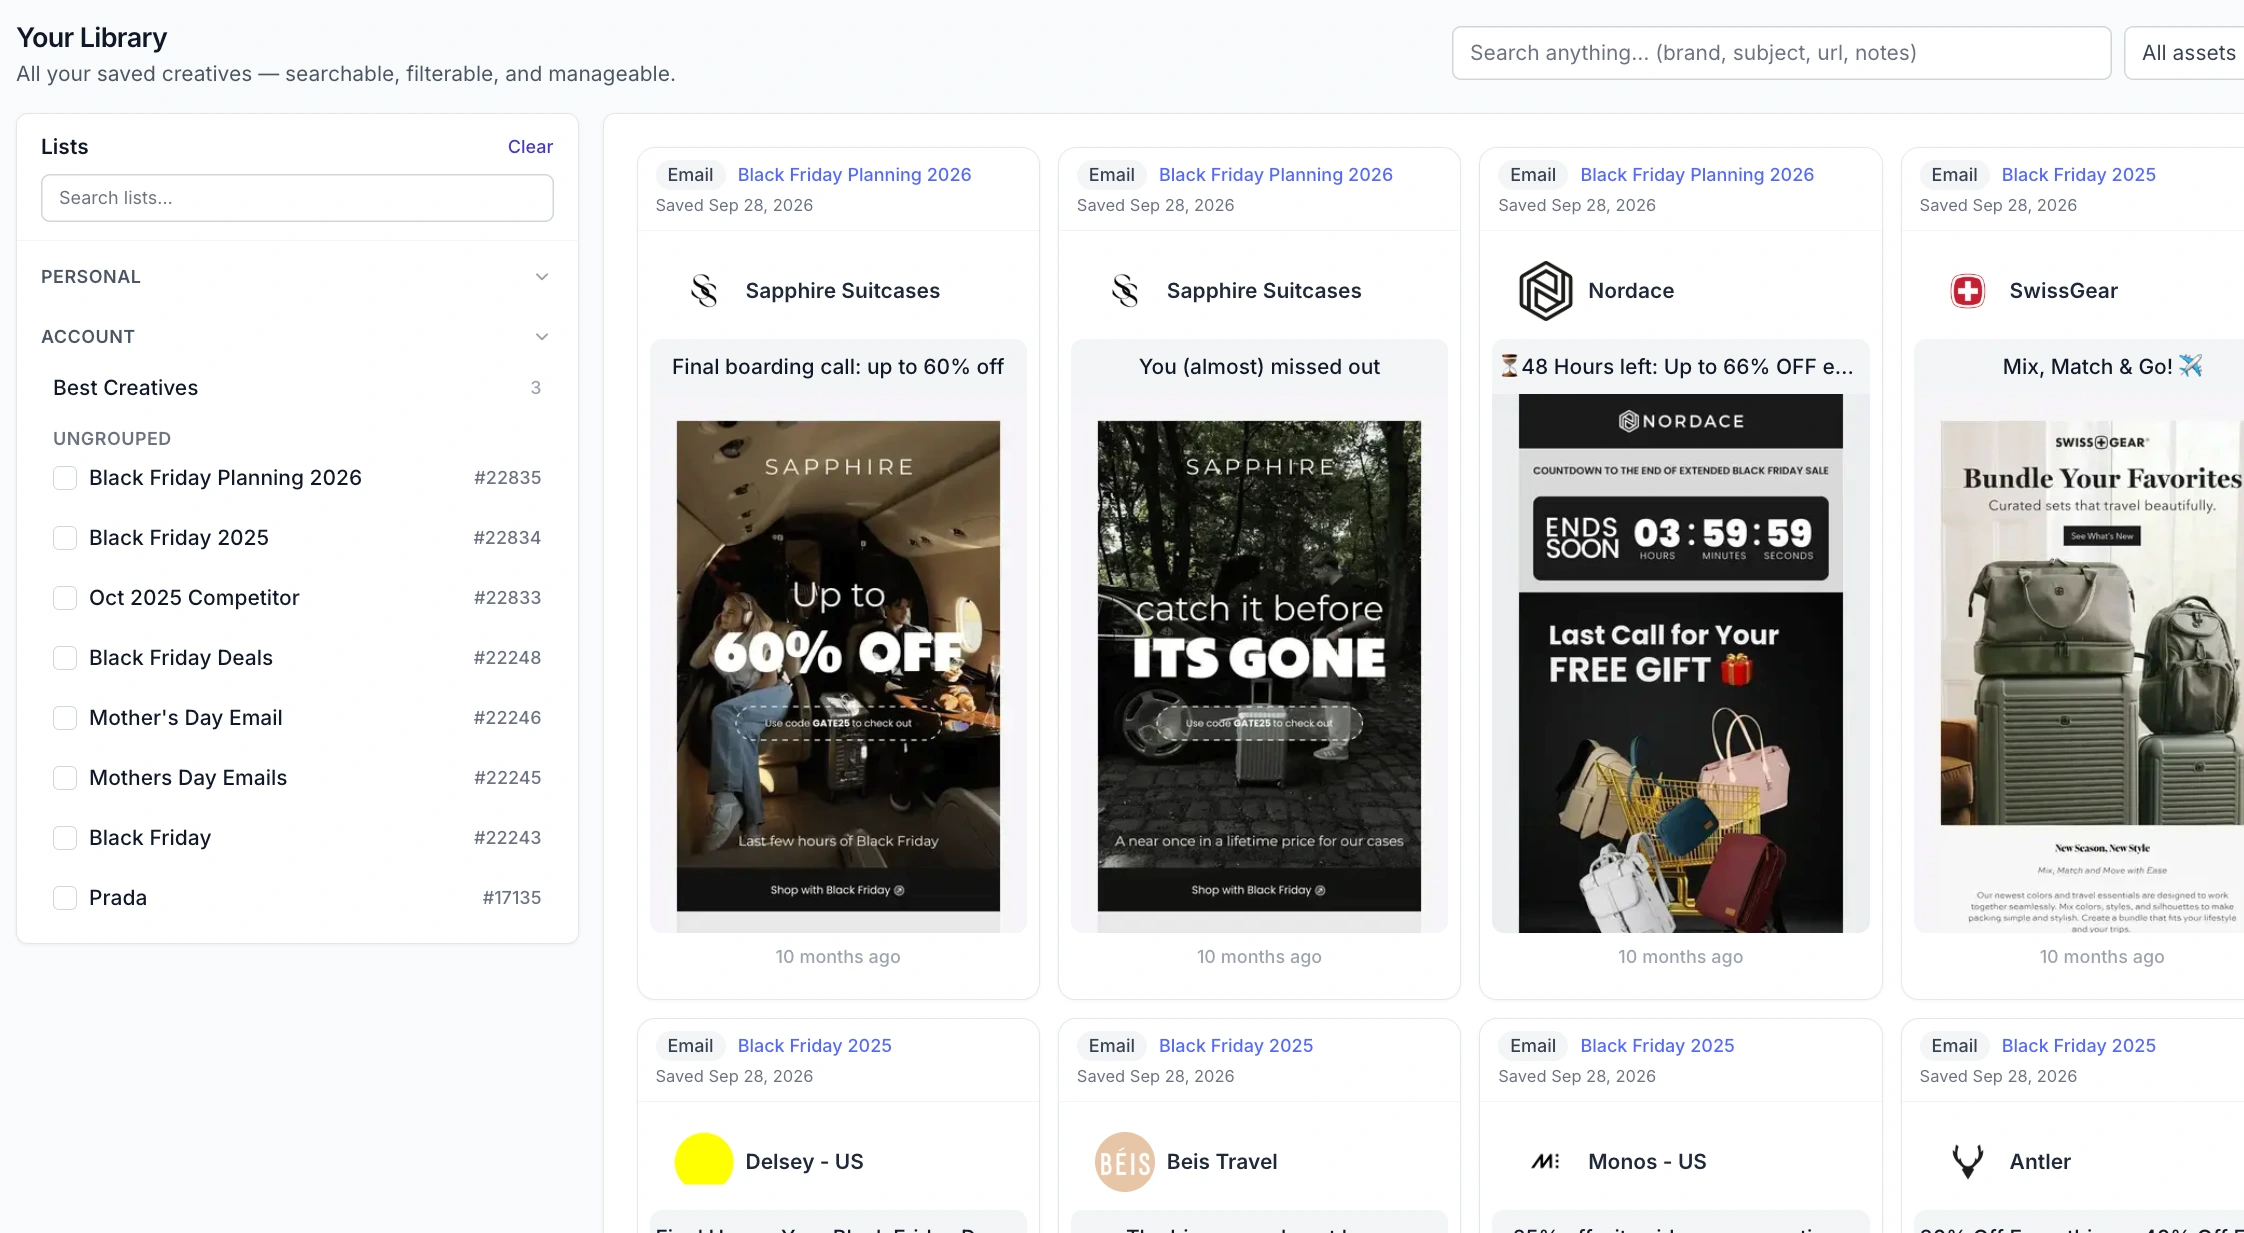Click the Antler logo icon
The image size is (2244, 1233).
click(x=1967, y=1161)
